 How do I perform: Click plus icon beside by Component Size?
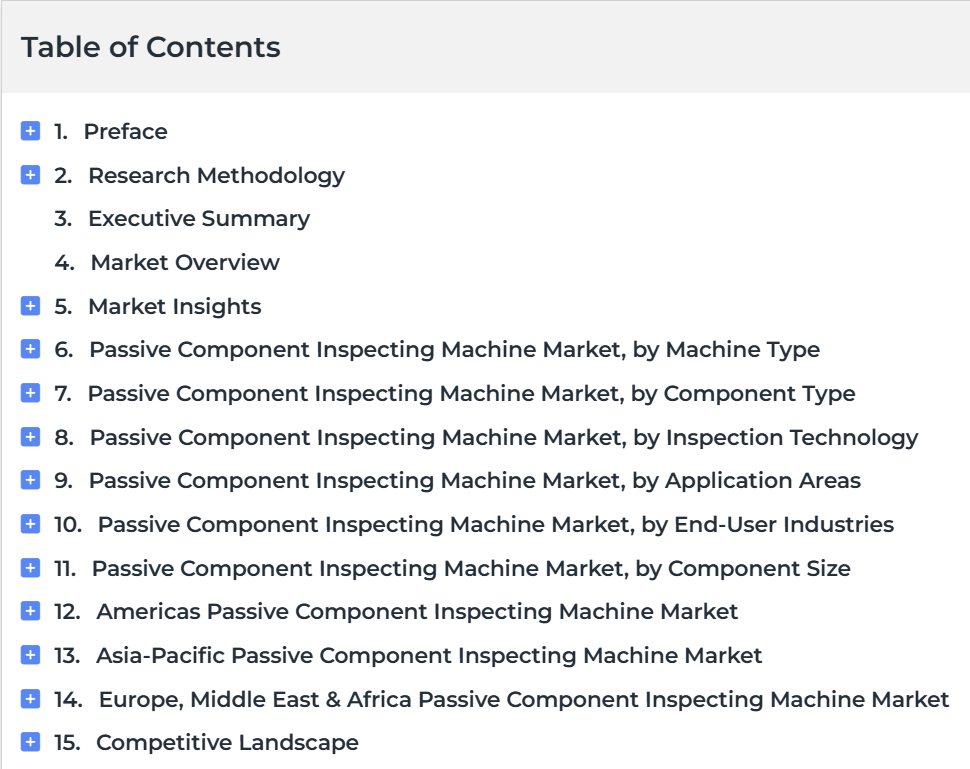[30, 568]
